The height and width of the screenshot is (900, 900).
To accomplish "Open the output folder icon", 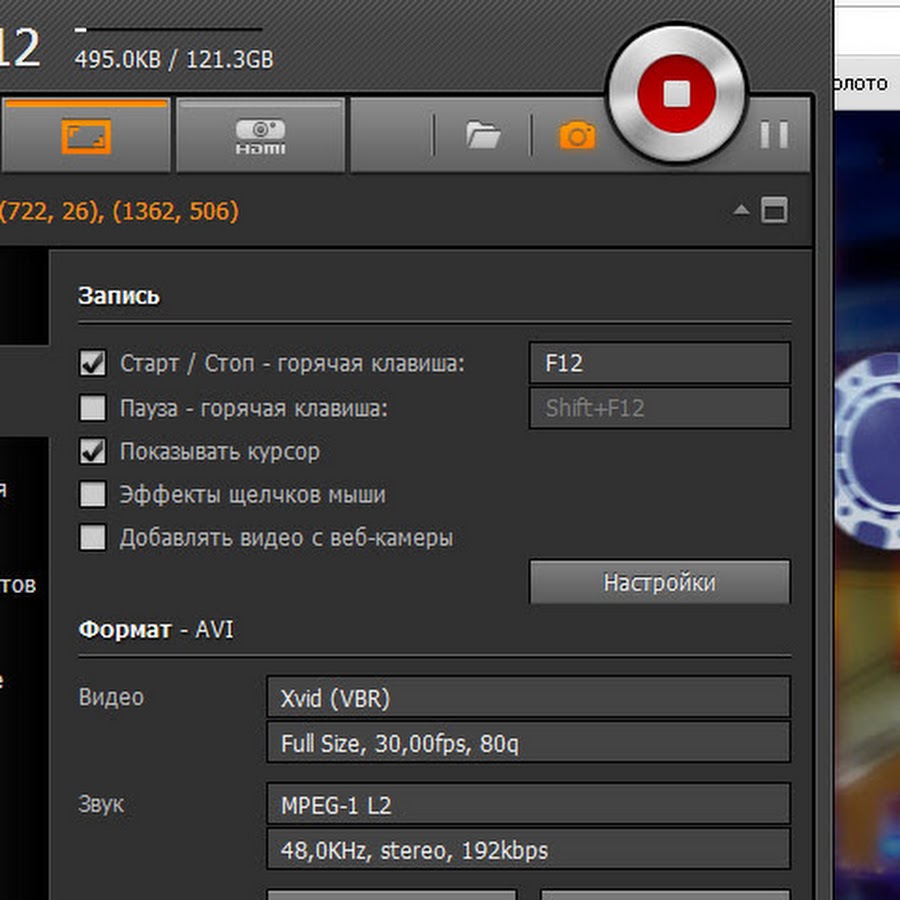I will click(x=483, y=135).
